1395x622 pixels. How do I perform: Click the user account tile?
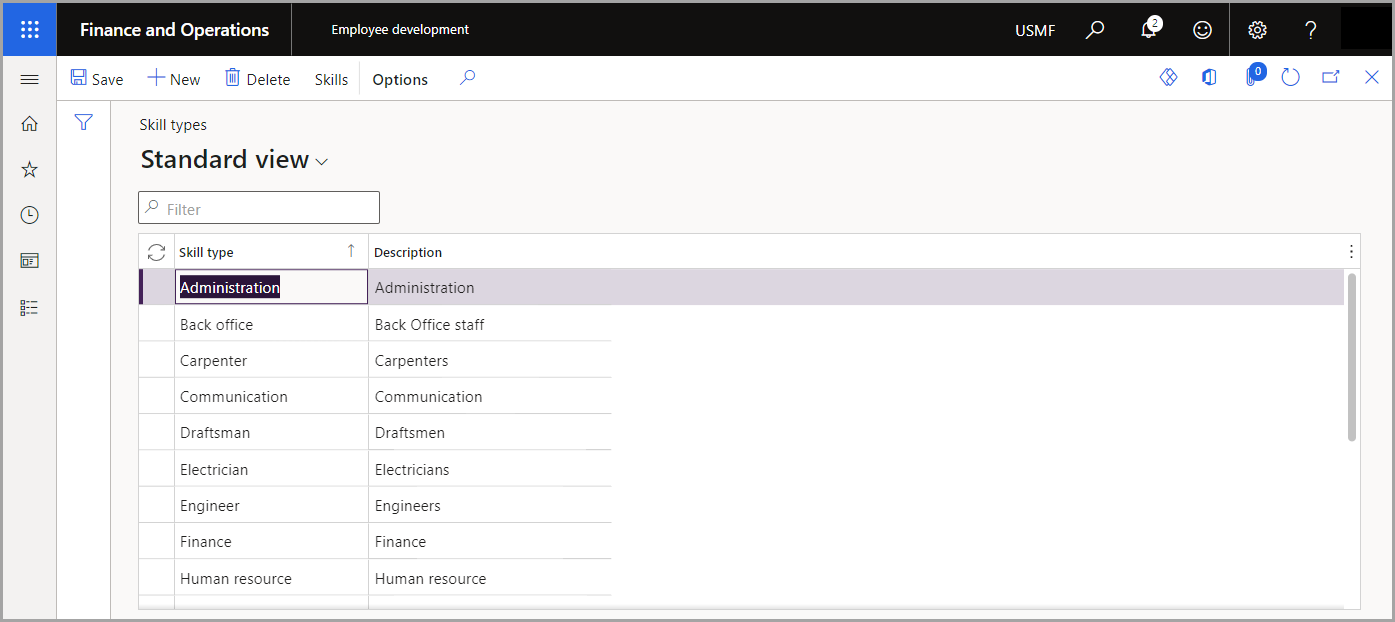[1365, 30]
